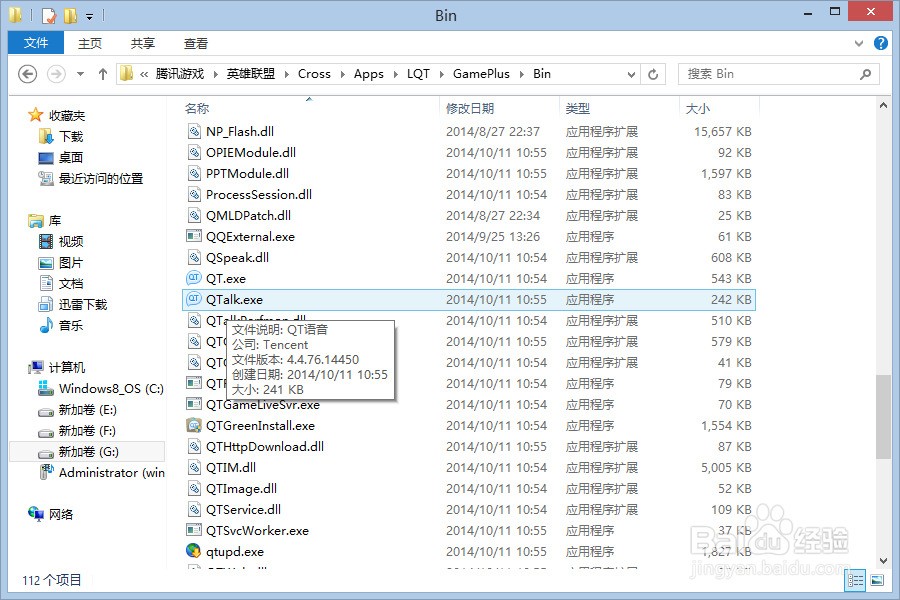Screen dimensions: 900x600
Task: Open 新加卷 (E:) drive
Action: tap(87, 410)
